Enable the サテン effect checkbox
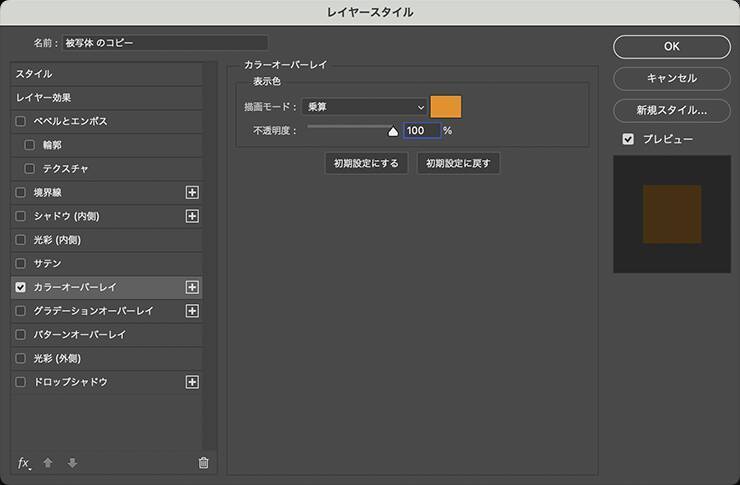 (x=21, y=263)
